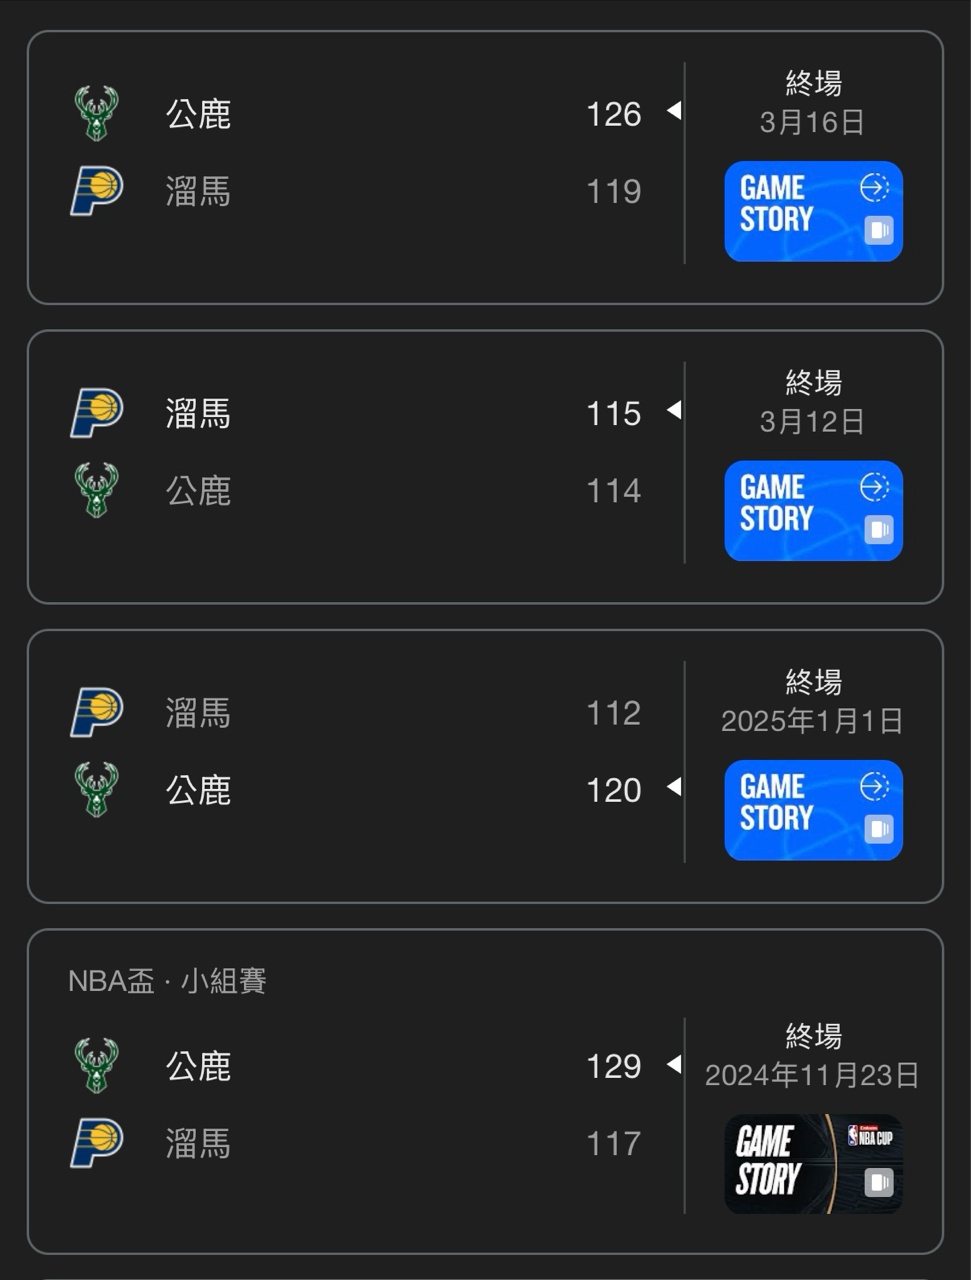Select 溜馬 team name in November 23 game

198,1143
